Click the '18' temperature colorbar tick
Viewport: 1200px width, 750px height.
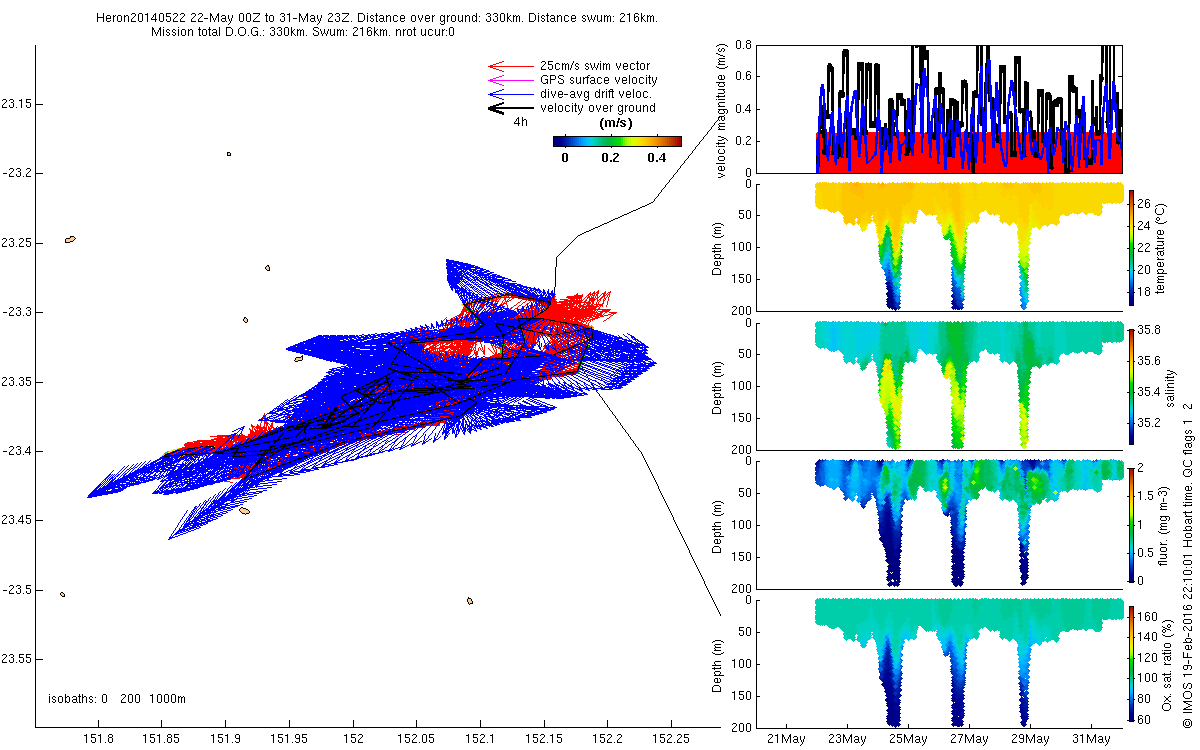[1145, 292]
